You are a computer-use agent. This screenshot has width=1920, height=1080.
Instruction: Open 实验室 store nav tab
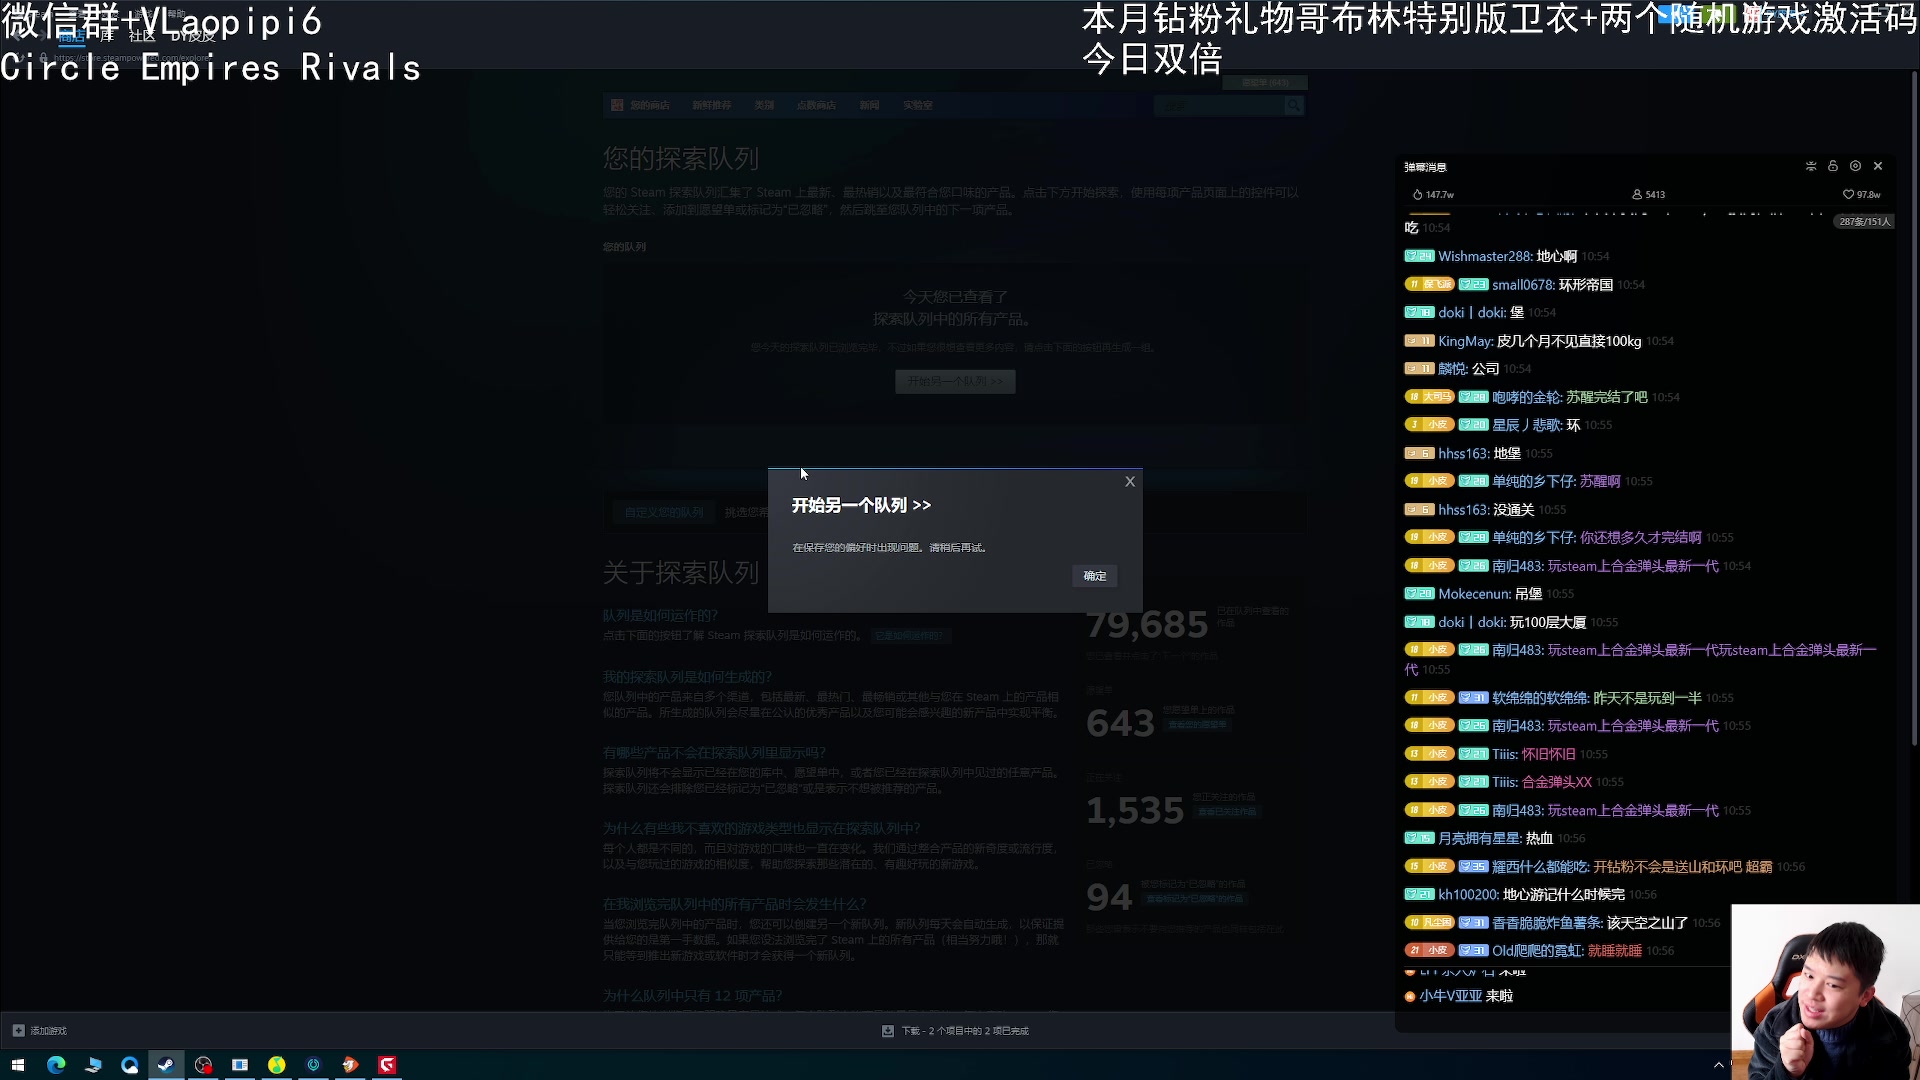[x=918, y=105]
